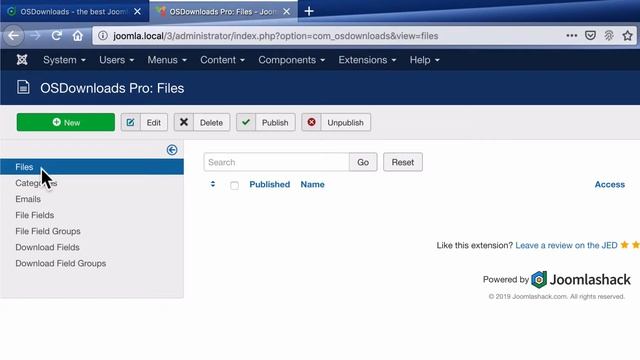The image size is (640, 360).
Task: Click the OSDownloads Pro: Files page title
Action: click(112, 88)
